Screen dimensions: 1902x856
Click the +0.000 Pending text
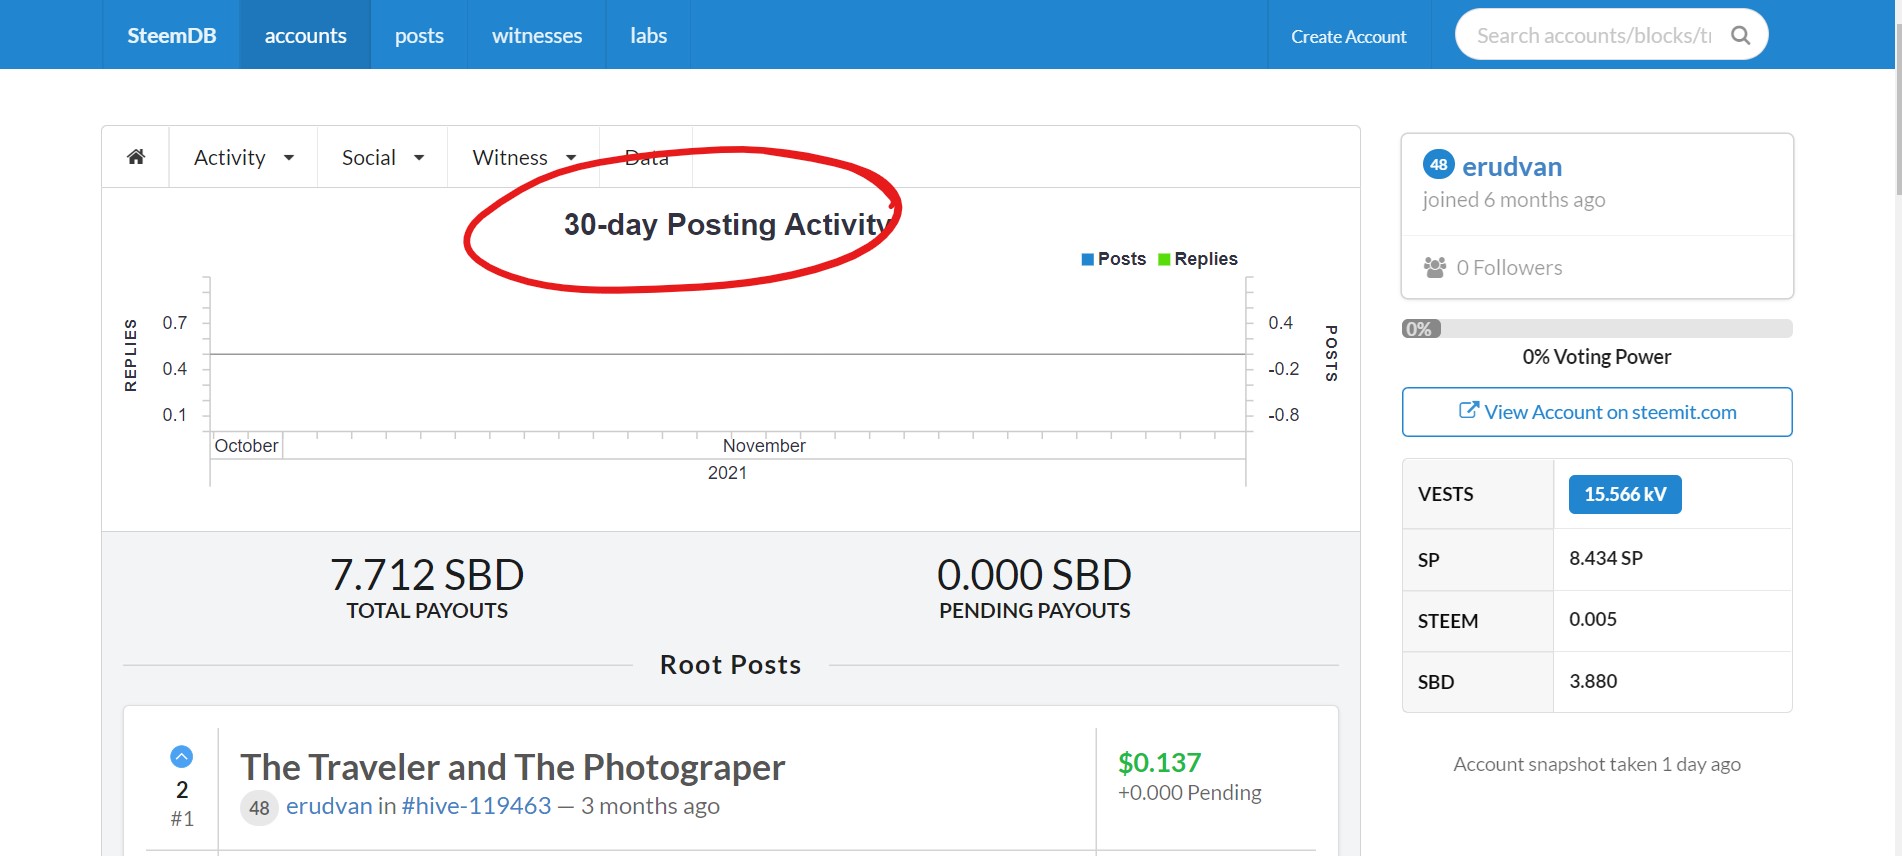tap(1189, 793)
